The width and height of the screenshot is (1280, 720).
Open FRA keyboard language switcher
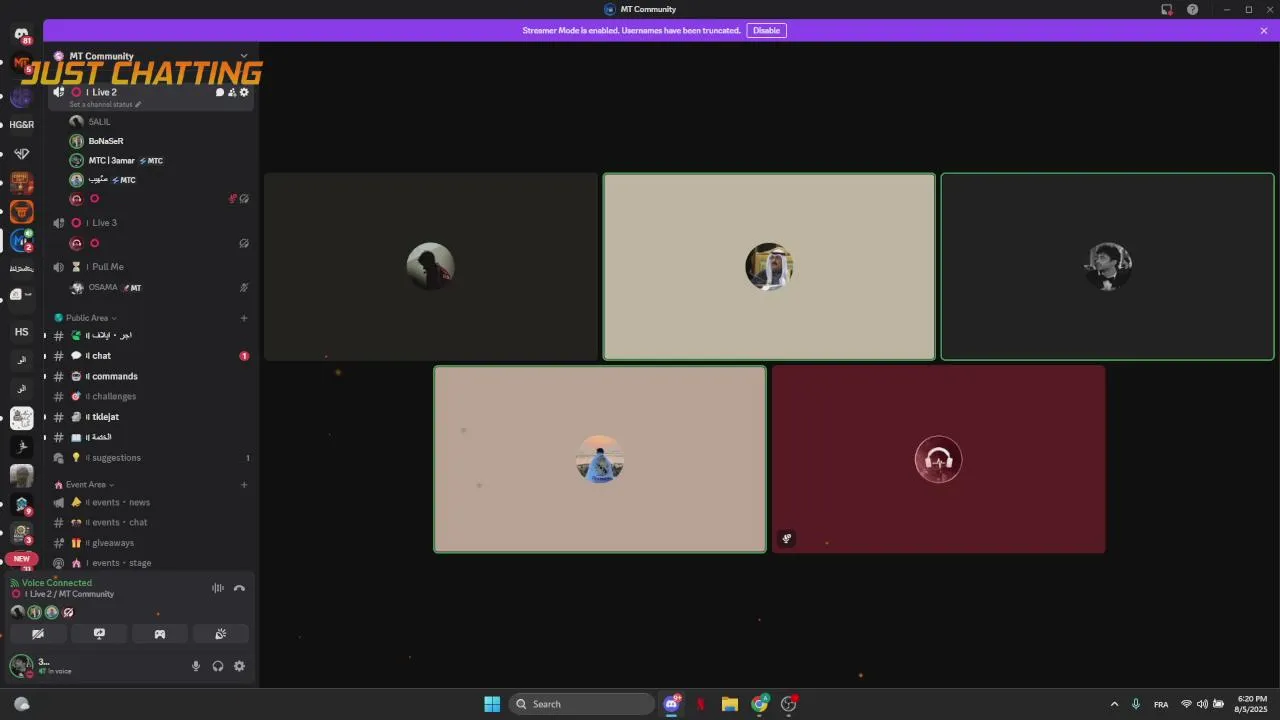[1161, 705]
